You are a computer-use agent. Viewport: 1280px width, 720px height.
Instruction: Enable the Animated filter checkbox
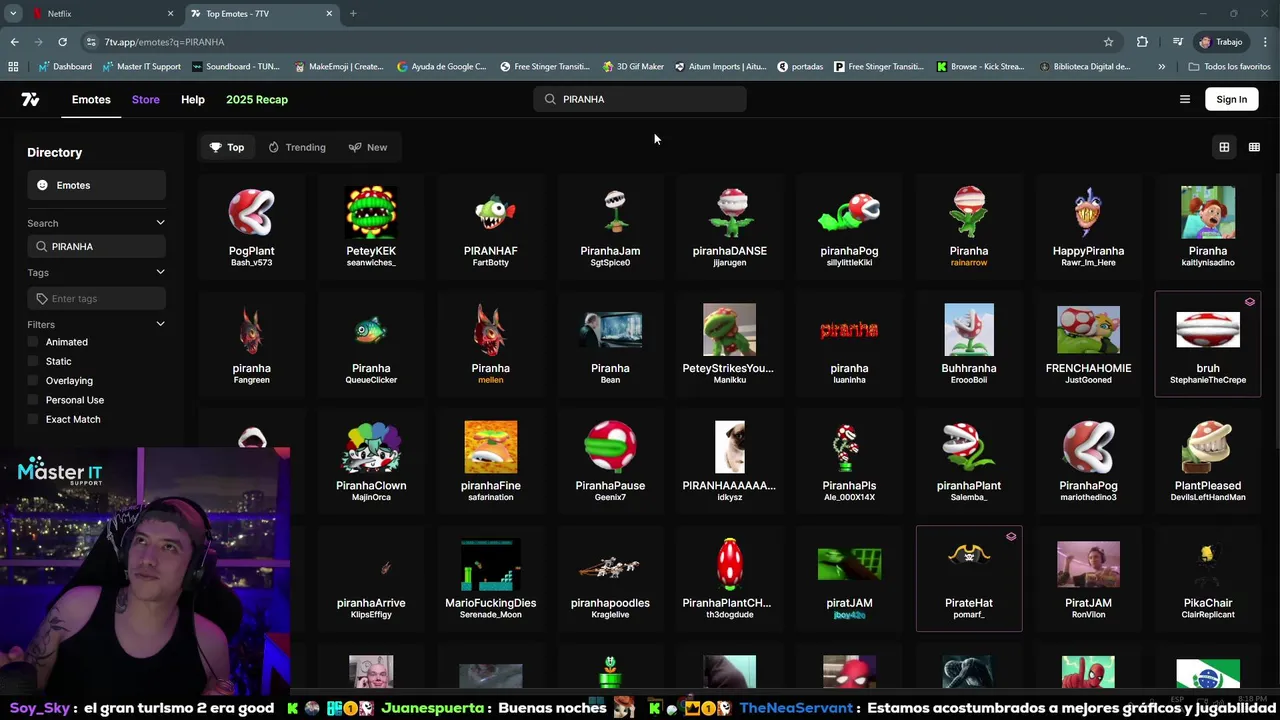coord(33,342)
